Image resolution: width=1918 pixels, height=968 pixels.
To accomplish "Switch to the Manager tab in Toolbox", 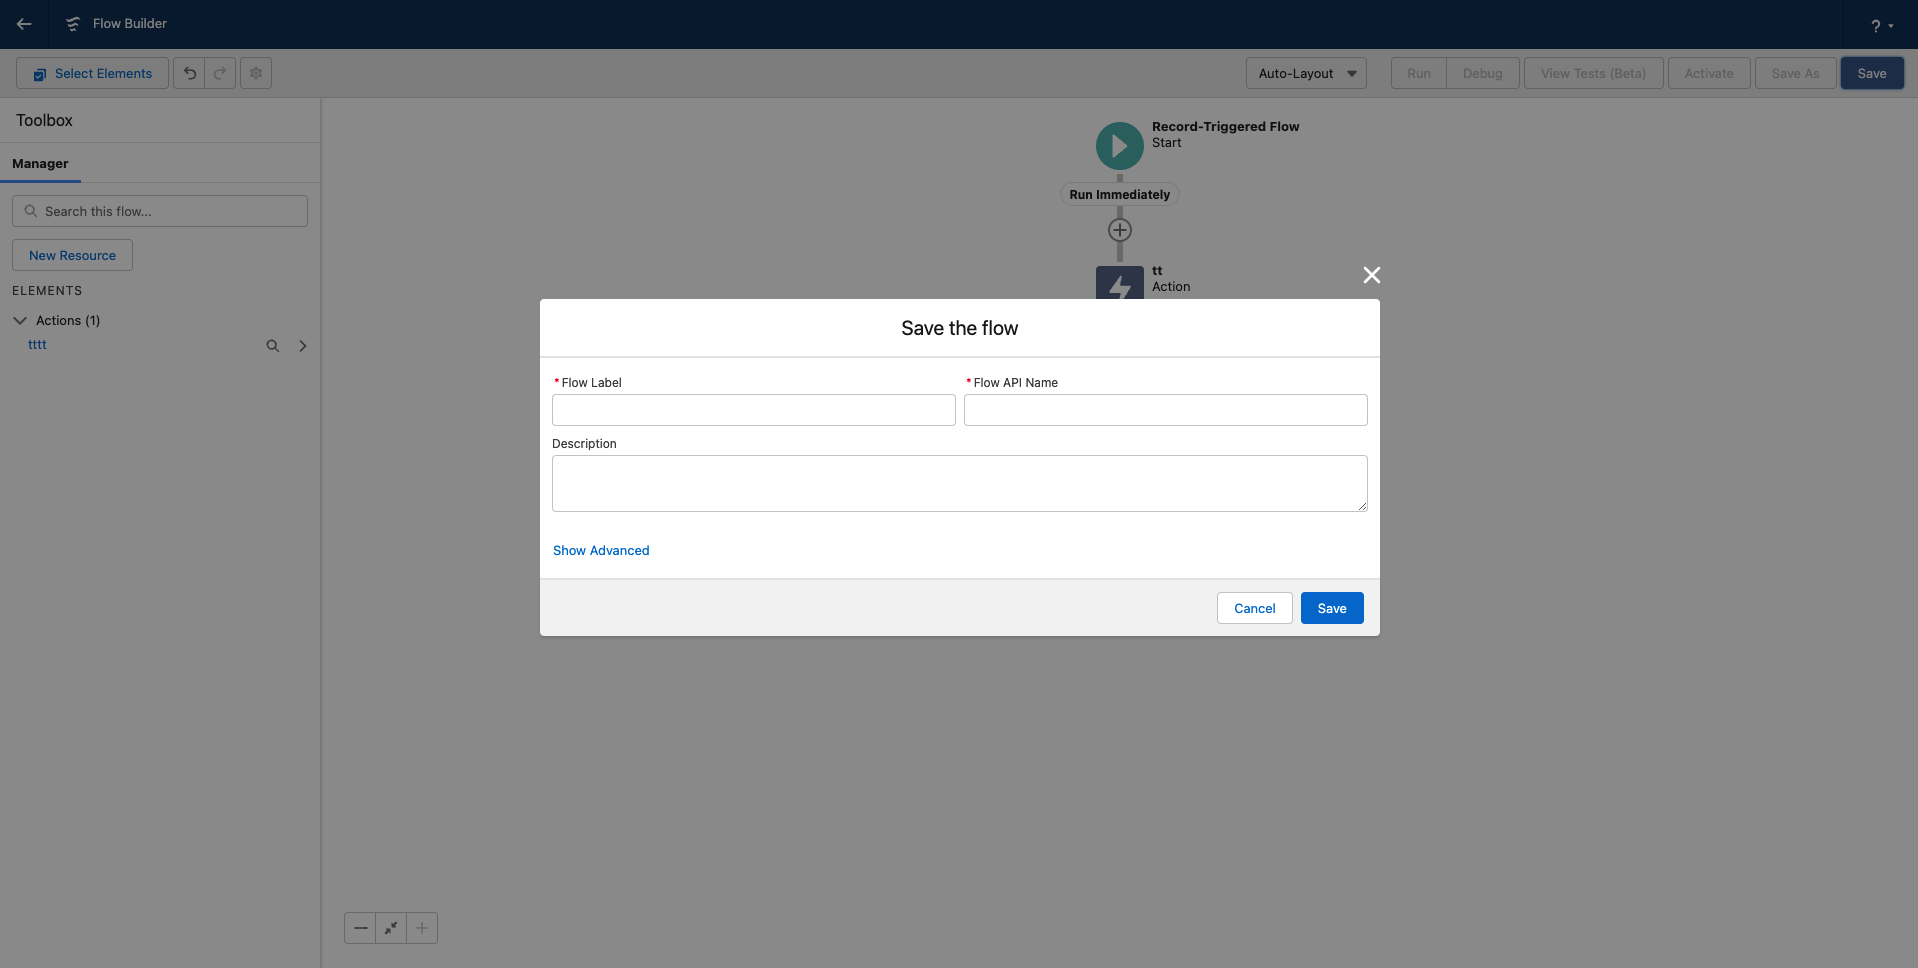I will coord(40,164).
